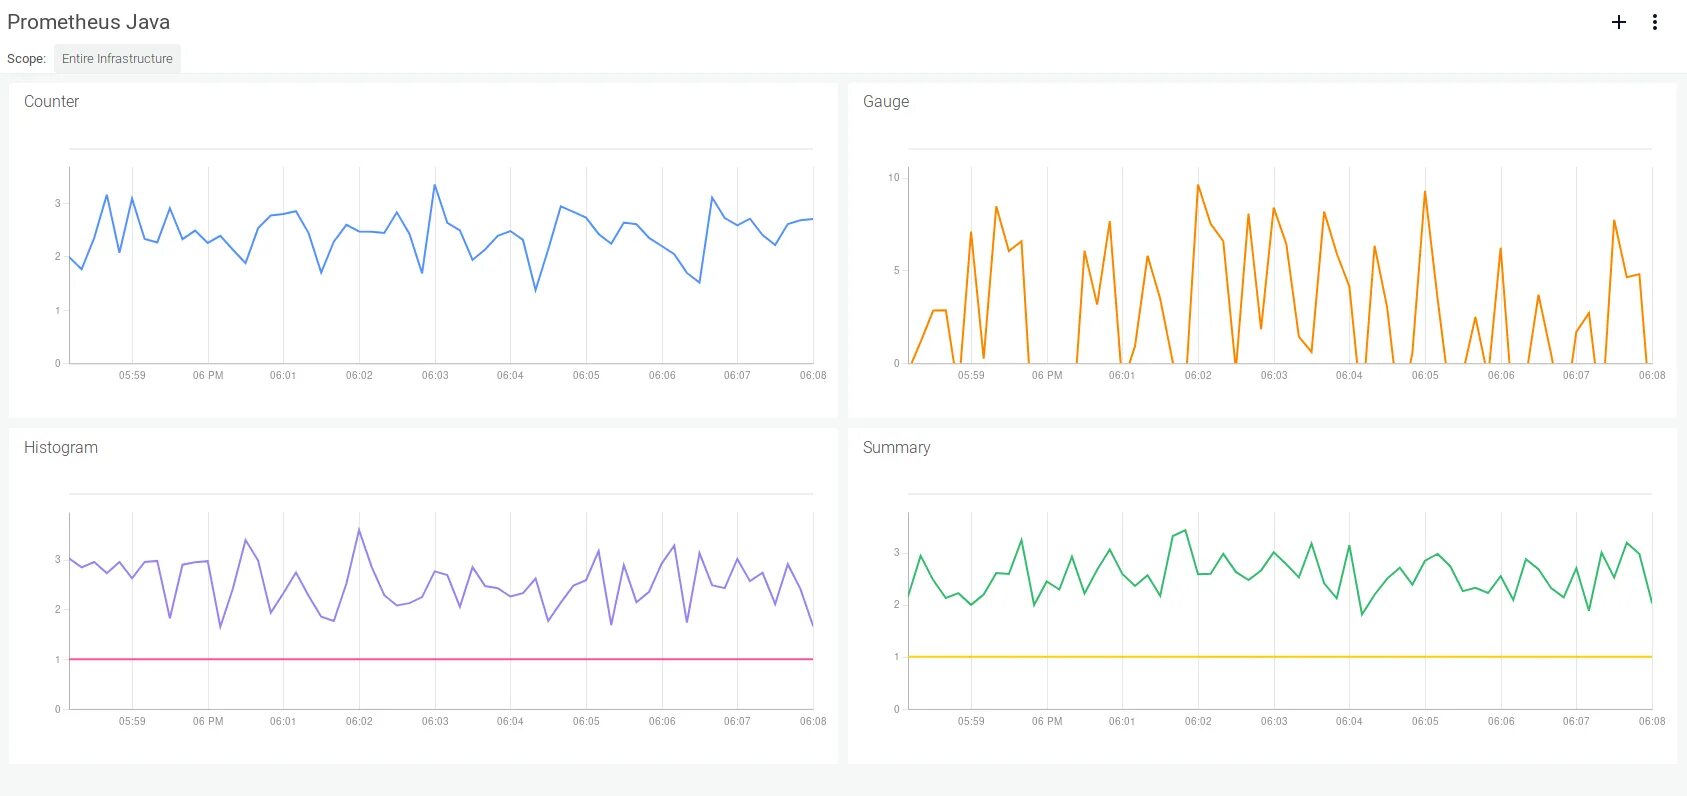Click the Summary panel title

tap(896, 447)
